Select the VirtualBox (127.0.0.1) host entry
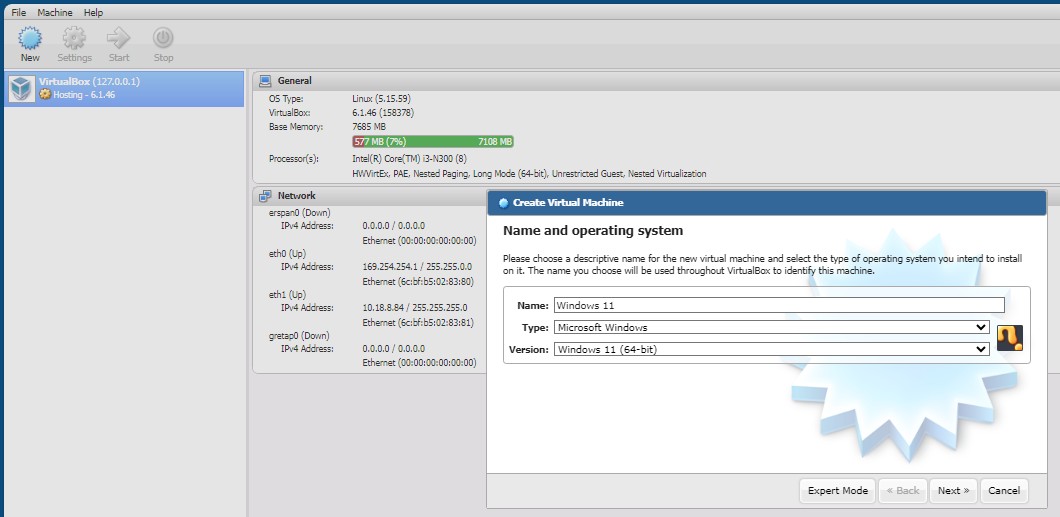 [124, 89]
